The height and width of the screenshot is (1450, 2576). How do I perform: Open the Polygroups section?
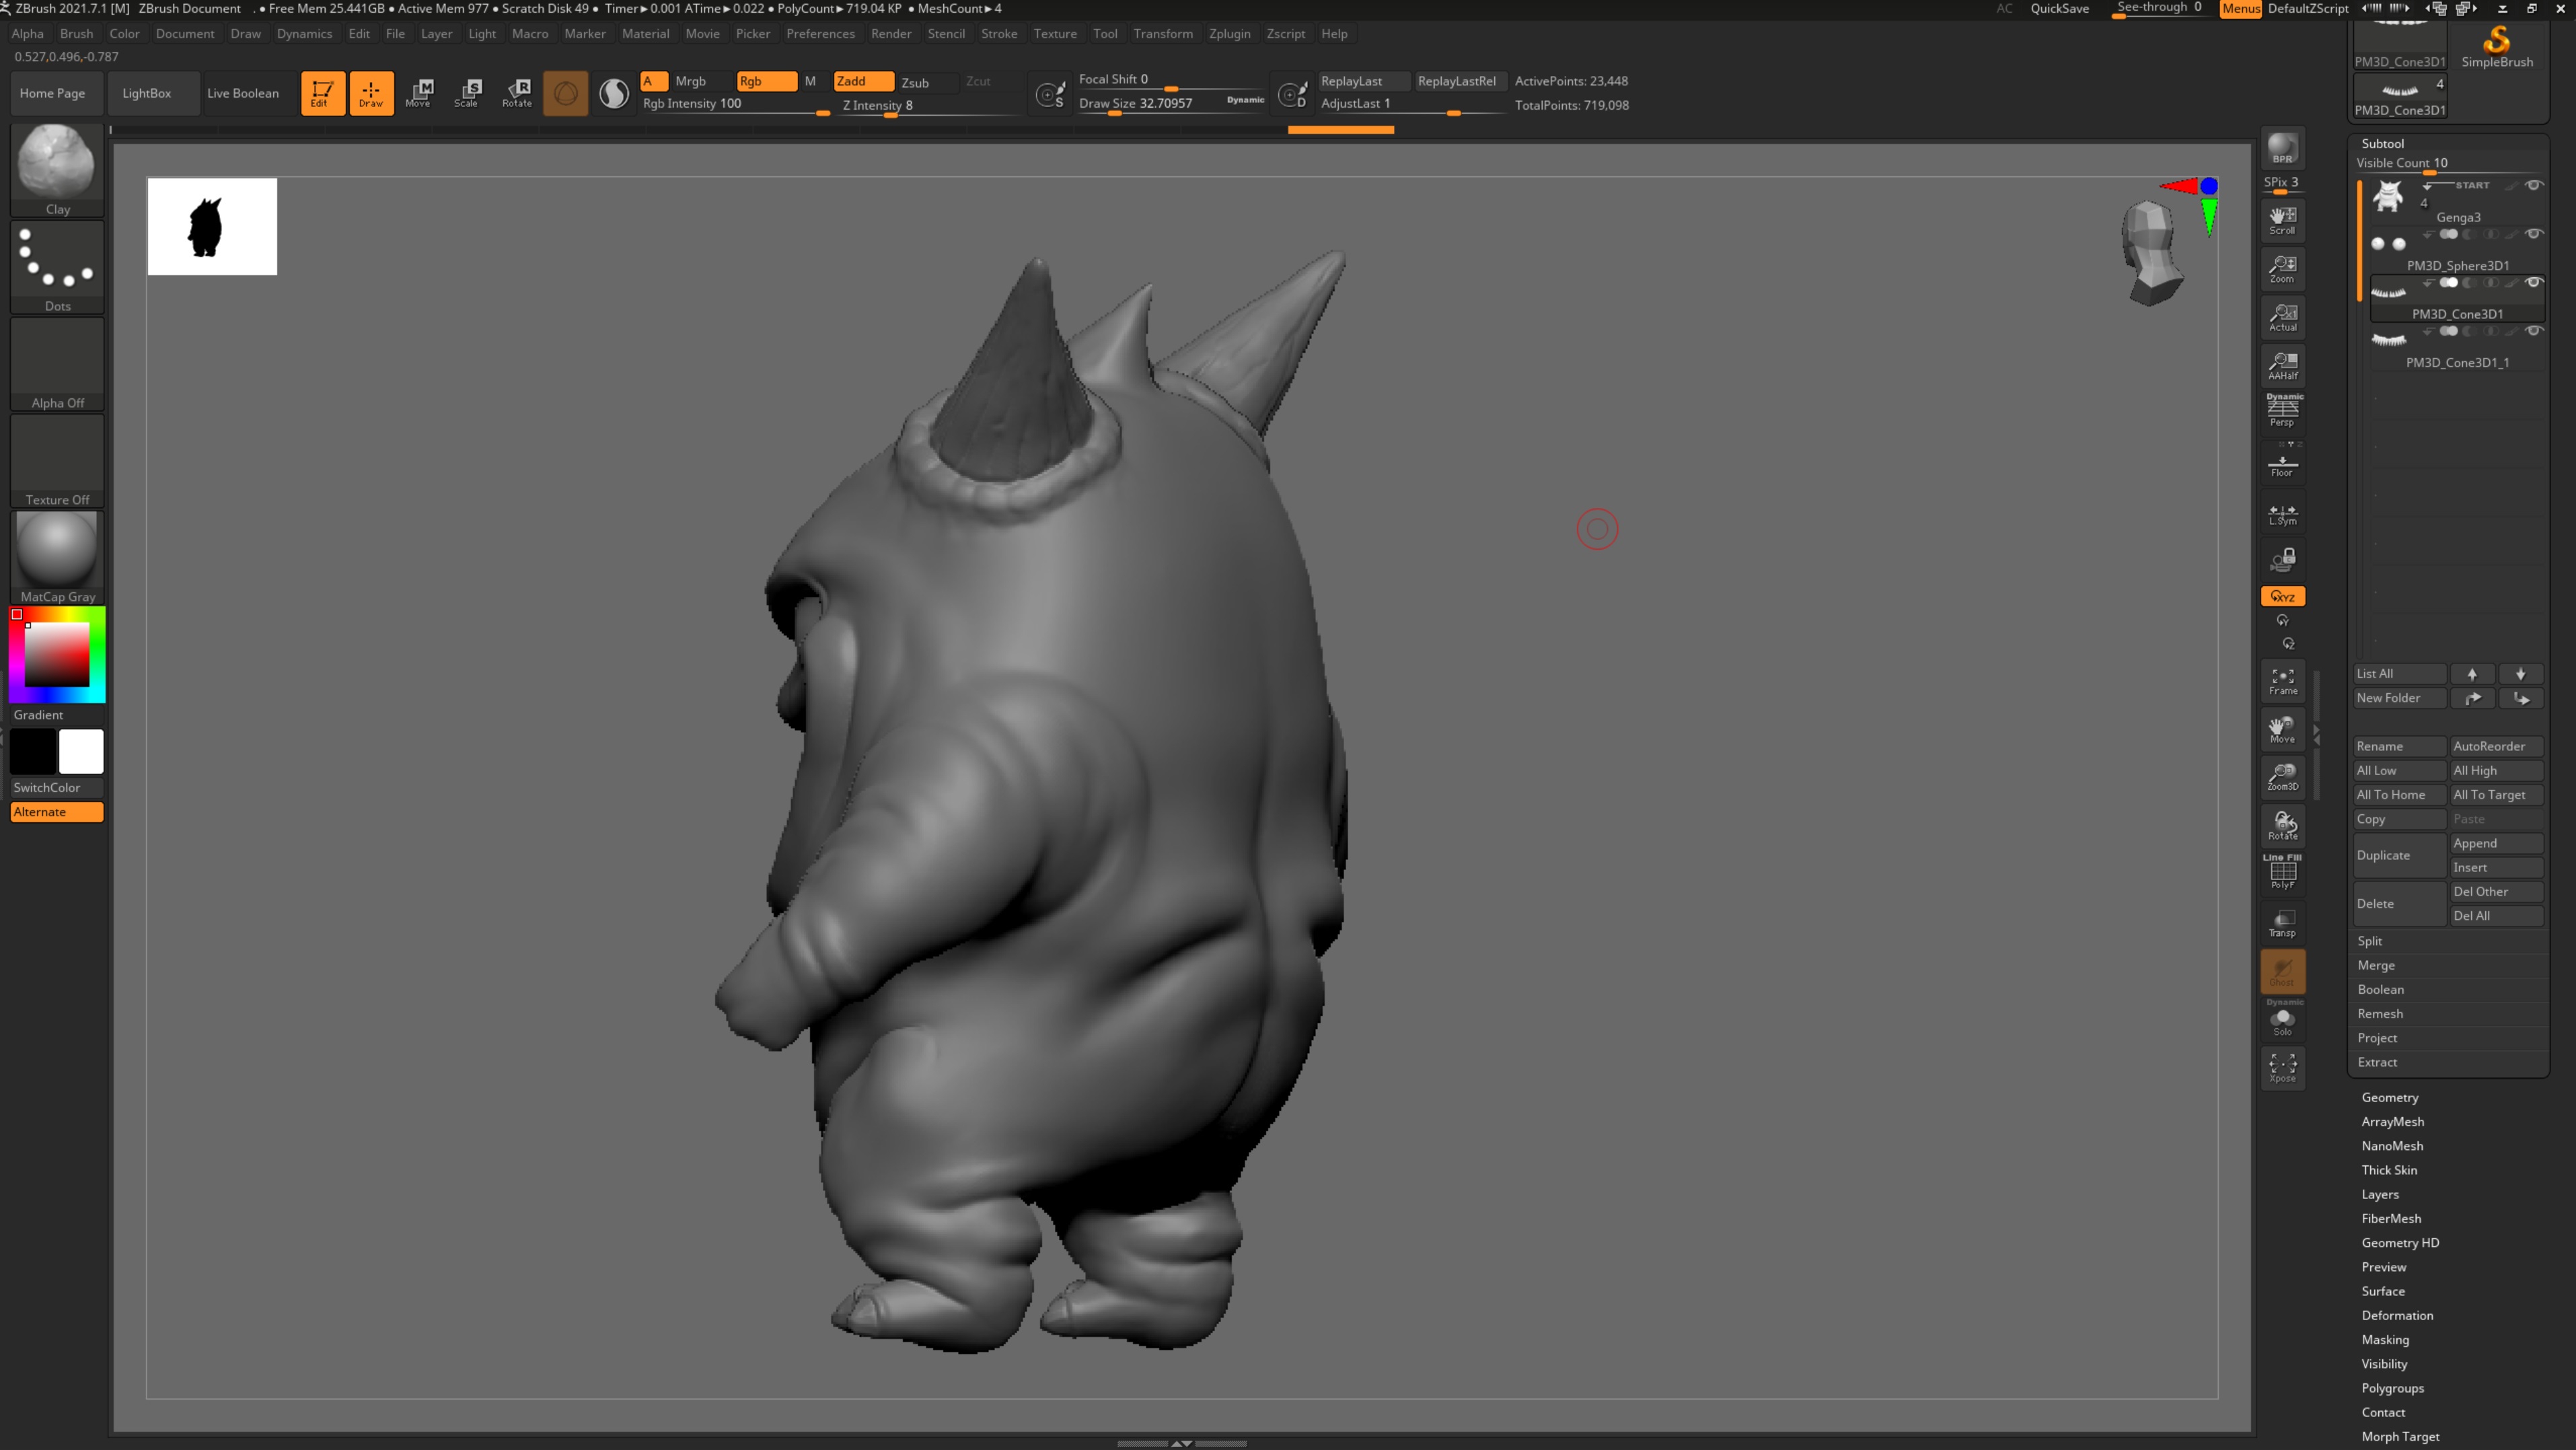pos(2392,1388)
